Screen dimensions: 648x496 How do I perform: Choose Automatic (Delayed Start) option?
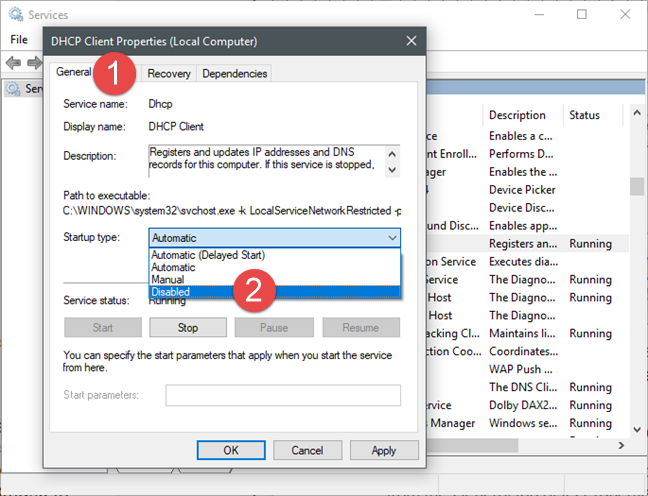click(x=274, y=255)
